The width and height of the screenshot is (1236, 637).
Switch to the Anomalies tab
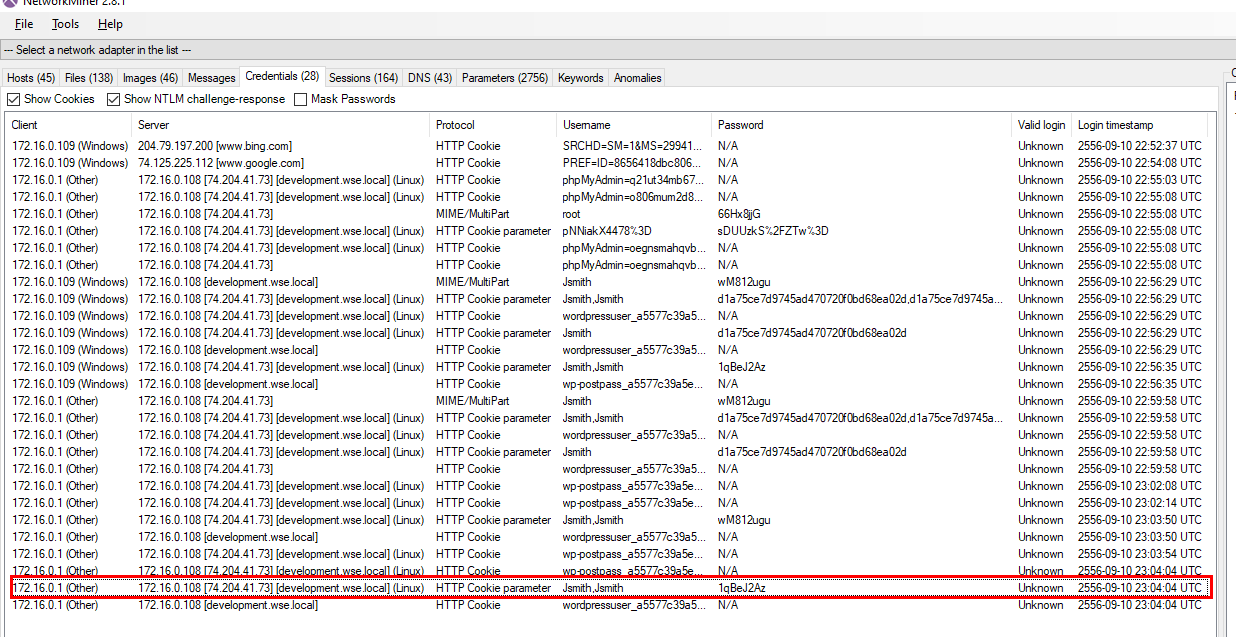click(637, 78)
